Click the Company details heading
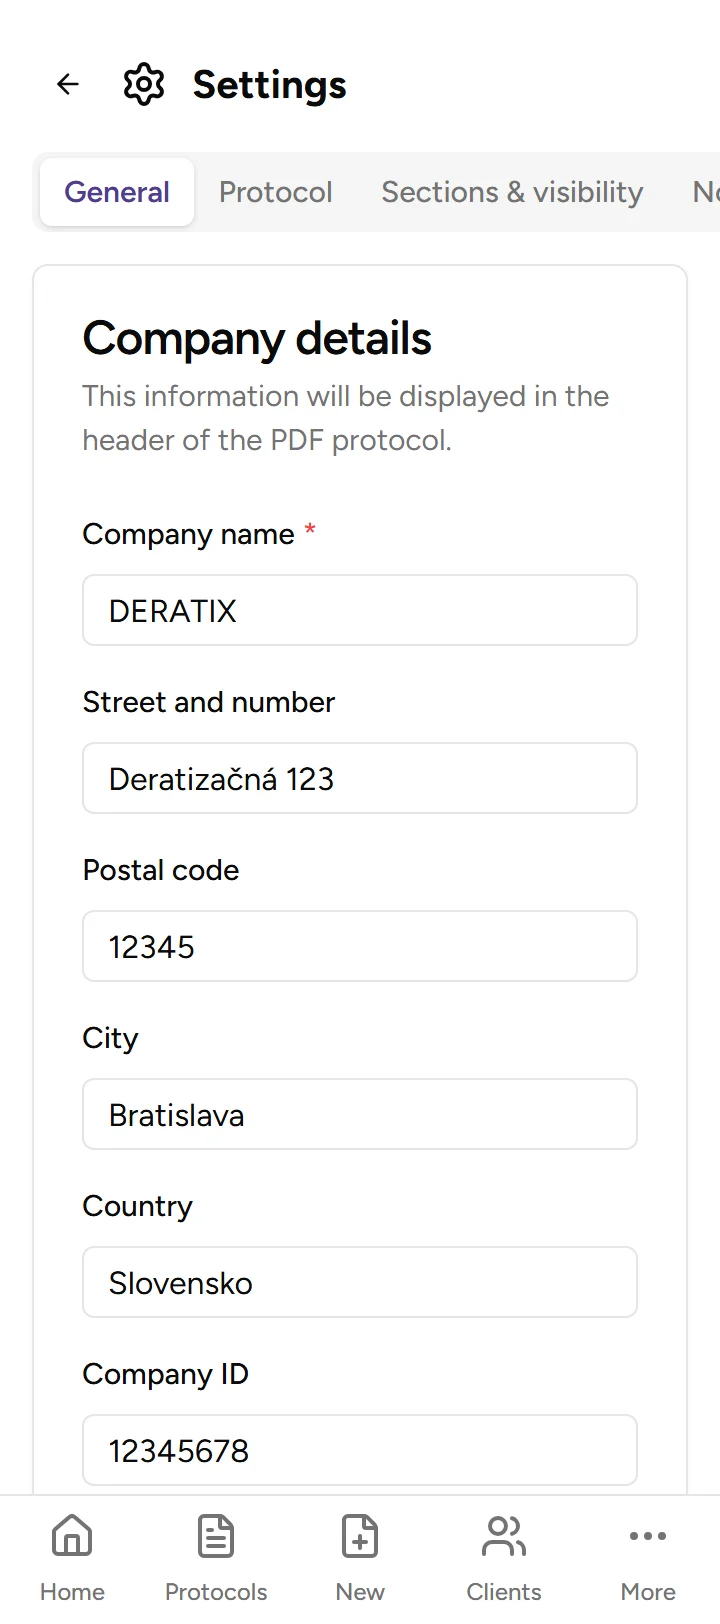The height and width of the screenshot is (1624, 720). (257, 339)
